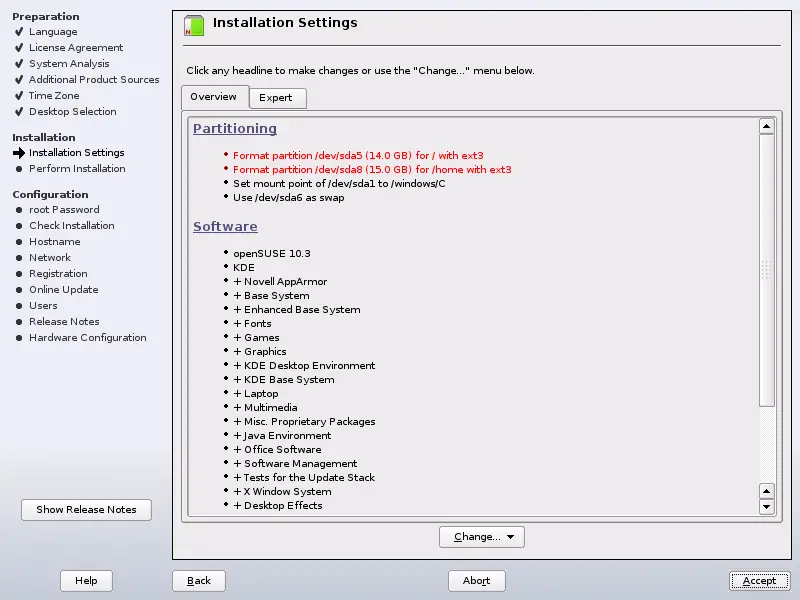Click the checkmark icon beside Language

[19, 32]
